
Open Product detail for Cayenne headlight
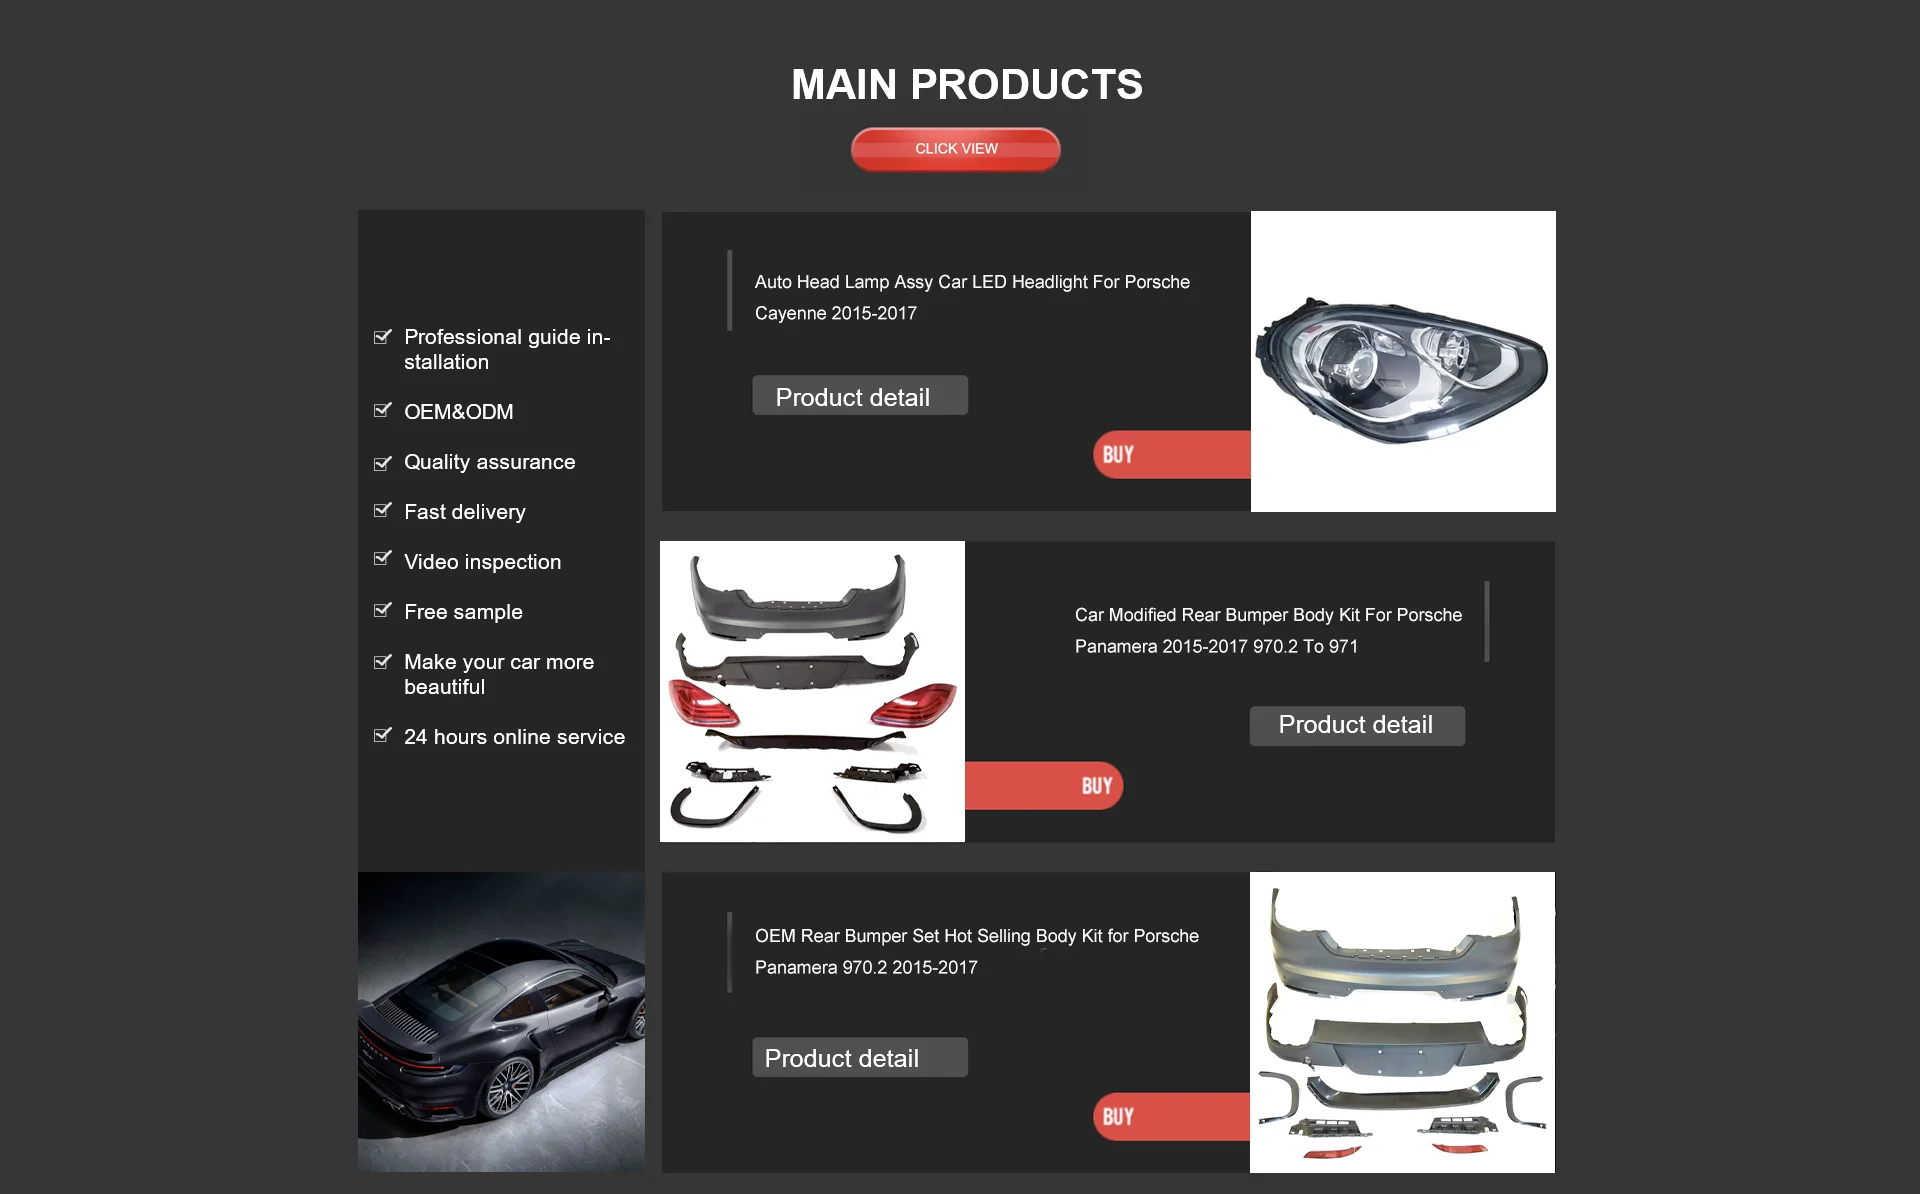860,396
